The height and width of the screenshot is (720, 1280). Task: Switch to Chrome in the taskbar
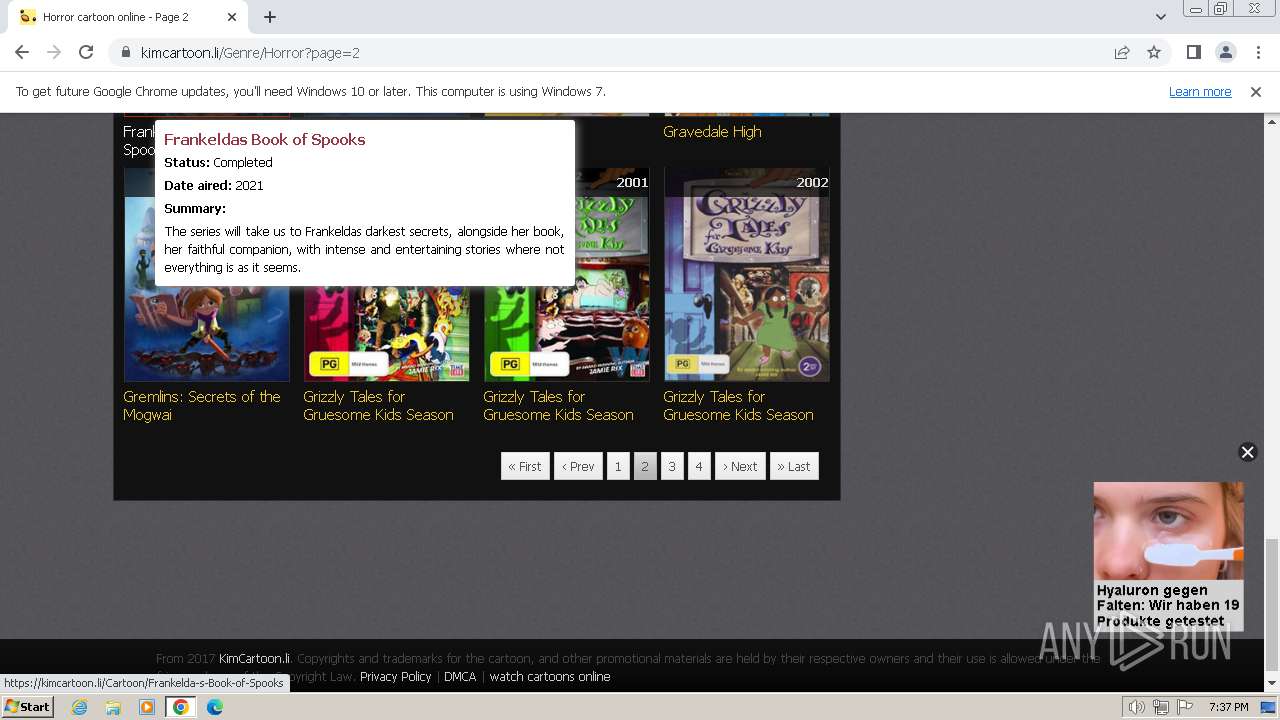tap(181, 707)
